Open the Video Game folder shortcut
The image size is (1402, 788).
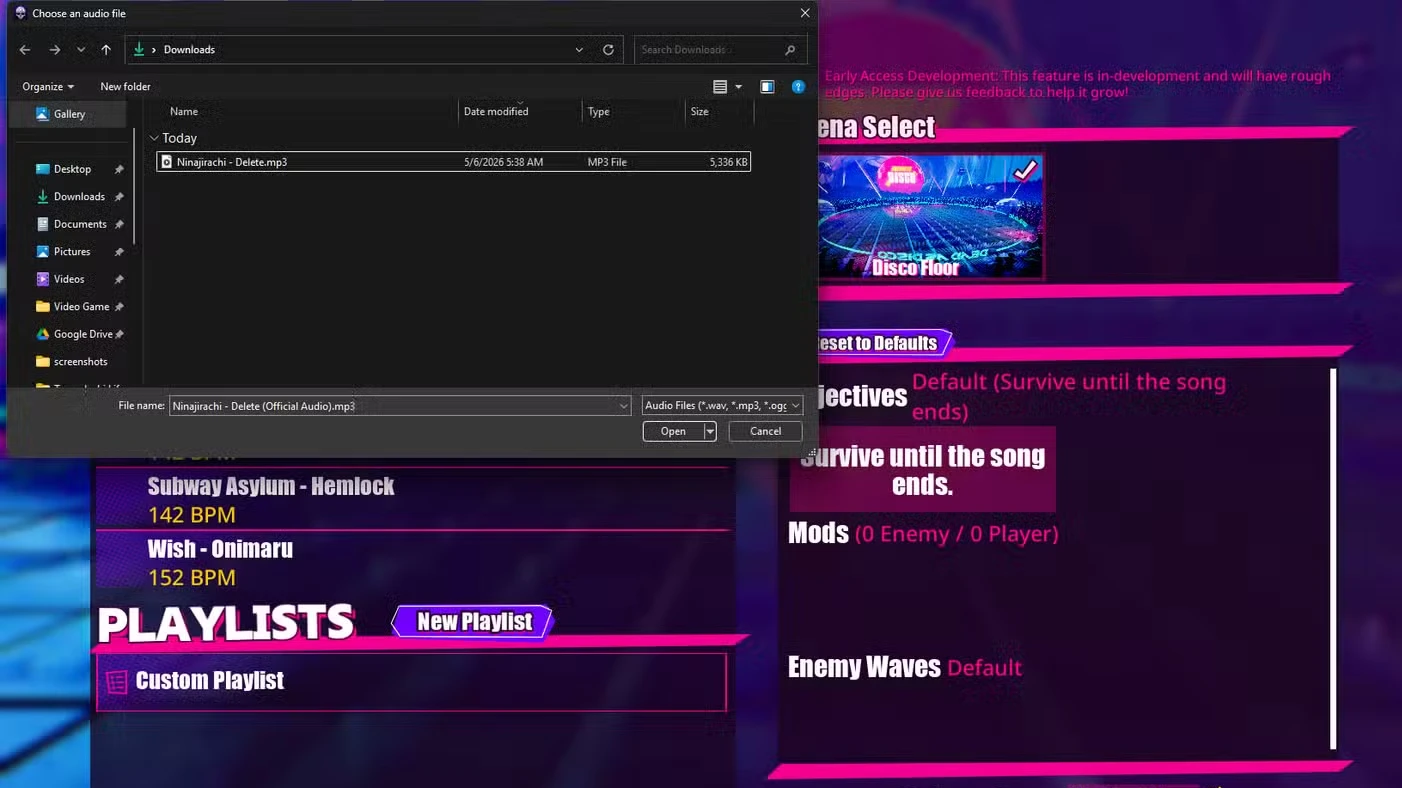click(80, 307)
